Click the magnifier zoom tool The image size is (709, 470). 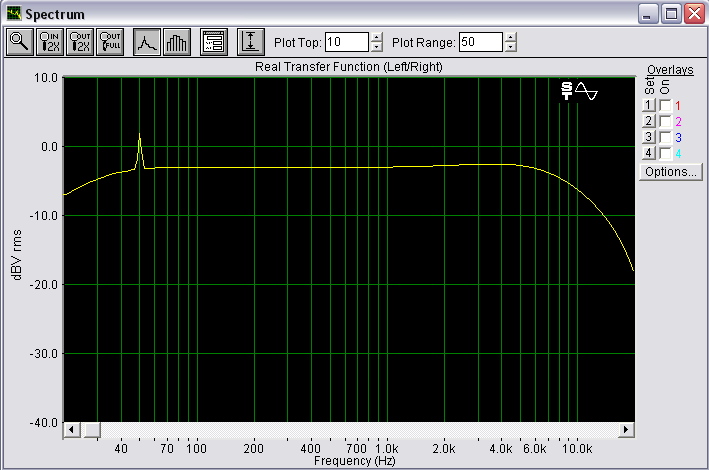19,42
